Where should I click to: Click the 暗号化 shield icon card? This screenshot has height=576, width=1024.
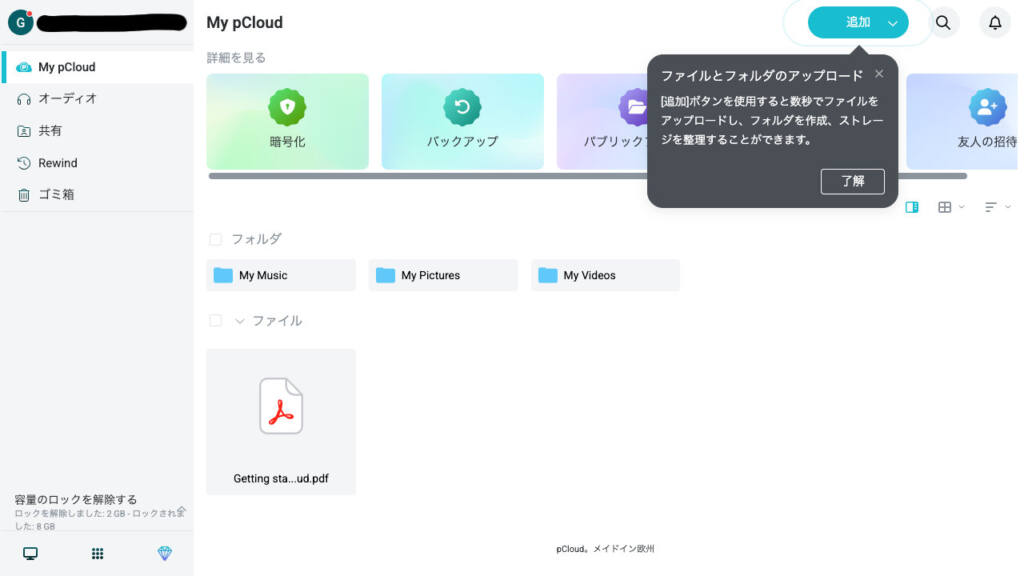click(x=287, y=121)
